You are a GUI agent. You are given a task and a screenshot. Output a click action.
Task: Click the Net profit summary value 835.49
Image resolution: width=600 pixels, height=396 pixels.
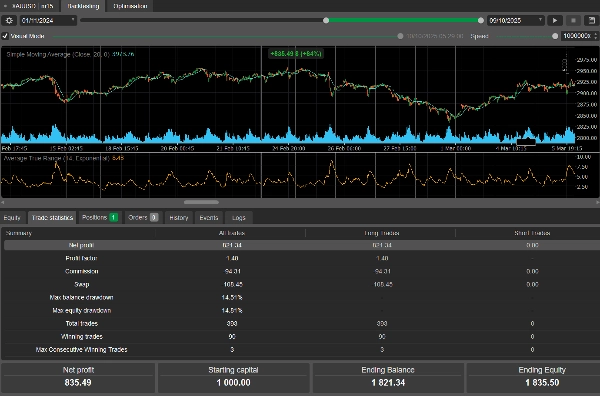point(78,383)
